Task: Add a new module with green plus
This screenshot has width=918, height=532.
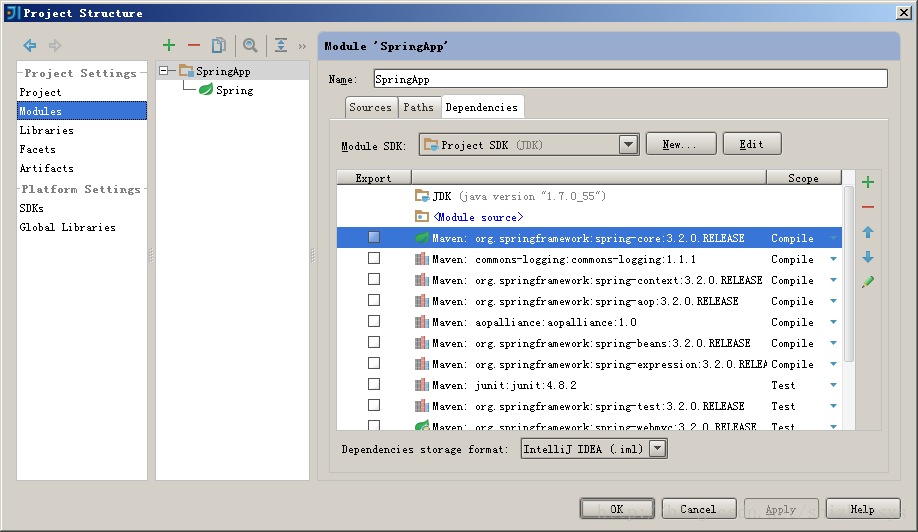Action: pos(169,45)
